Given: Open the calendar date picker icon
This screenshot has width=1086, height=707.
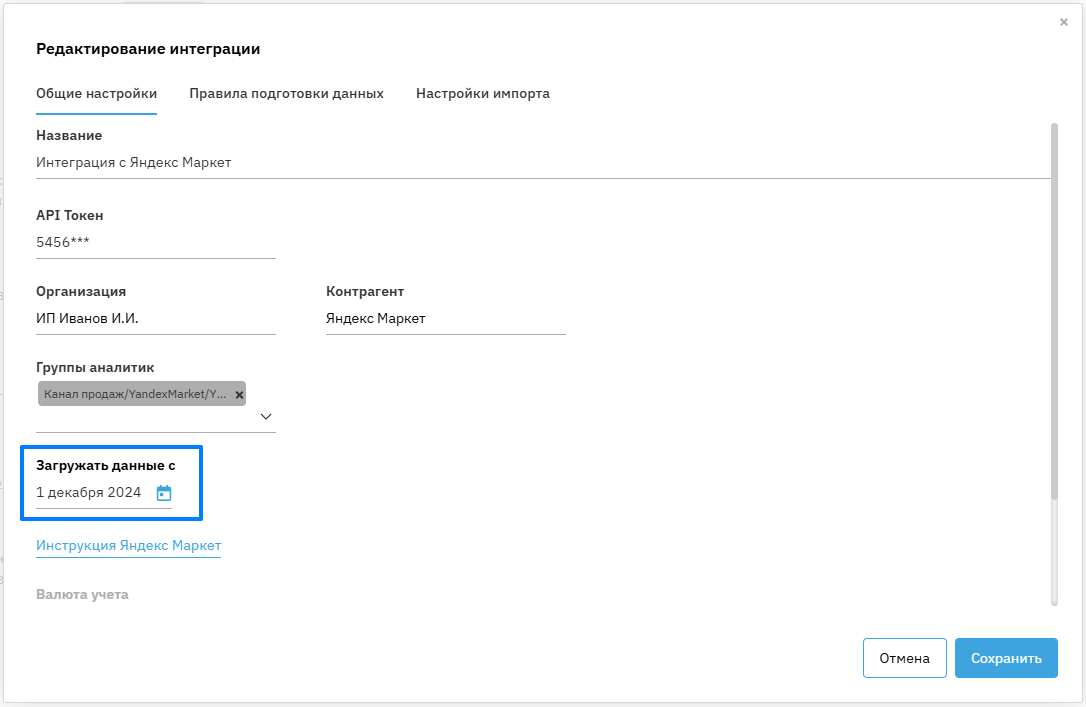Looking at the screenshot, I should click(x=164, y=493).
